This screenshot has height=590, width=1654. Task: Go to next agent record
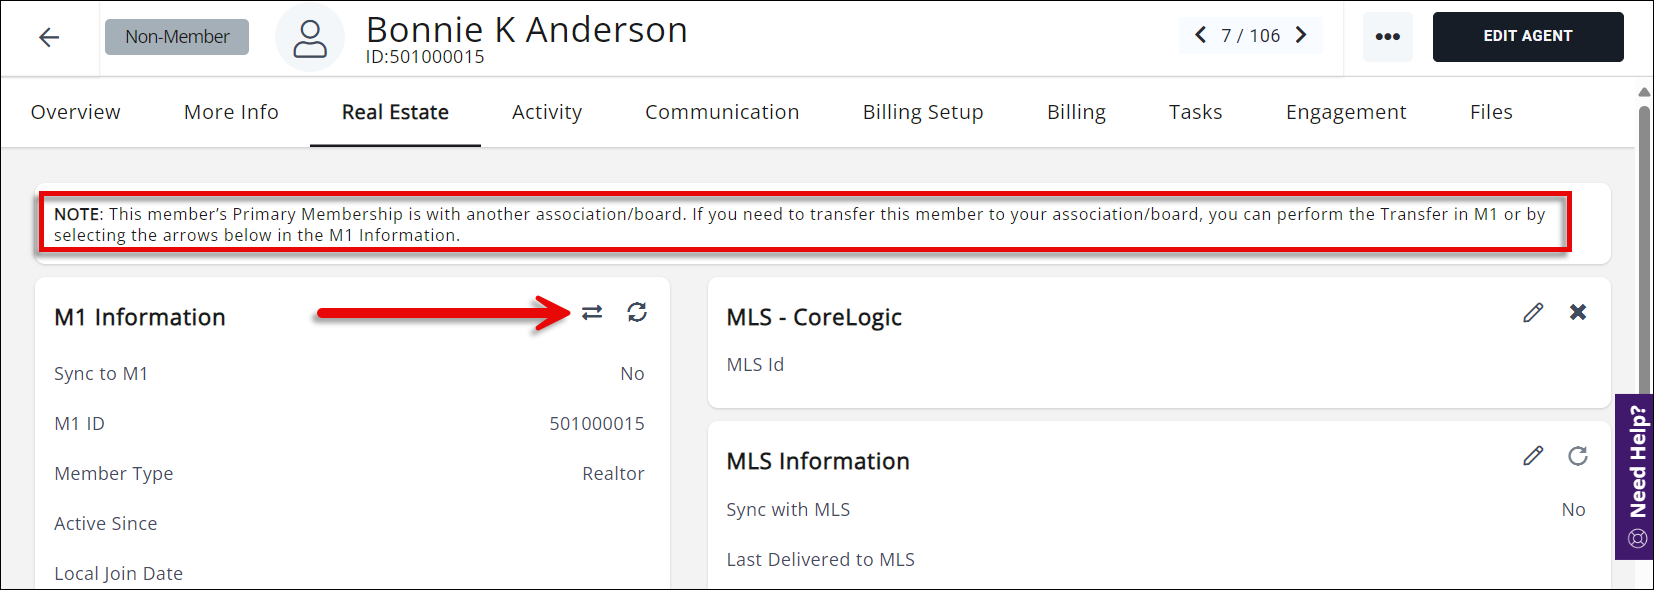[x=1301, y=35]
